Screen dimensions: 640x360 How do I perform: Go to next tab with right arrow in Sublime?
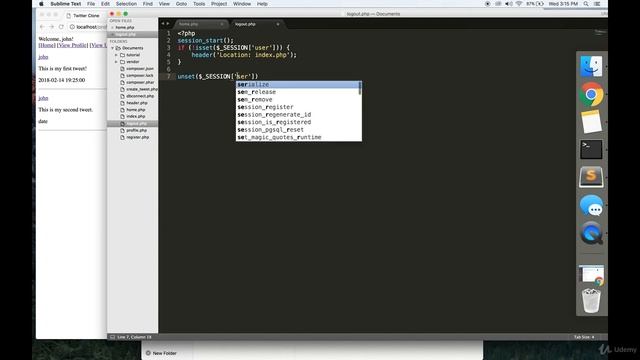click(167, 24)
